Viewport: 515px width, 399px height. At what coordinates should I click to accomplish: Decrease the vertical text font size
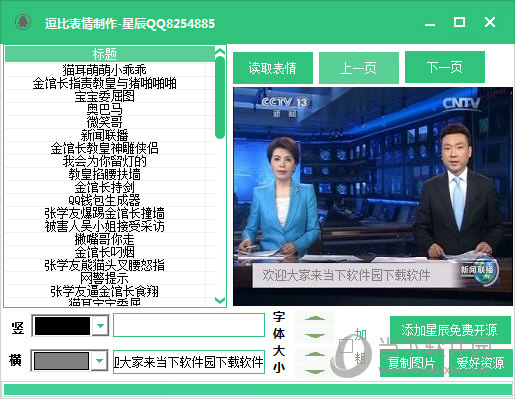tap(315, 335)
